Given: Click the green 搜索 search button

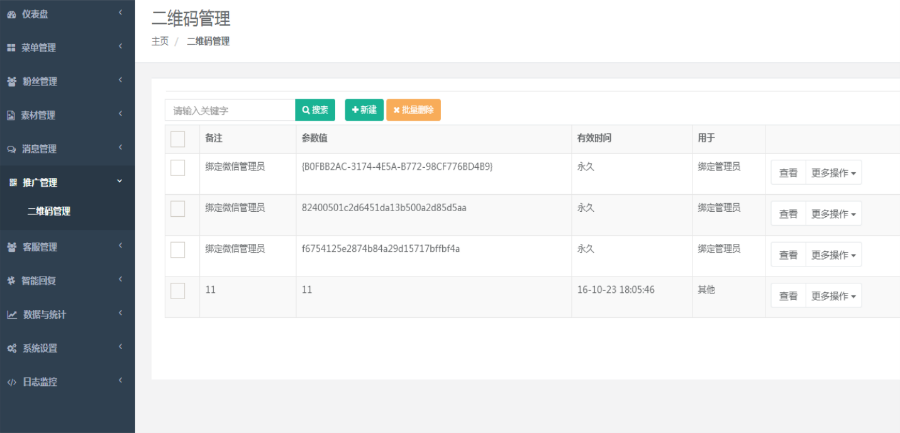Looking at the screenshot, I should point(315,110).
